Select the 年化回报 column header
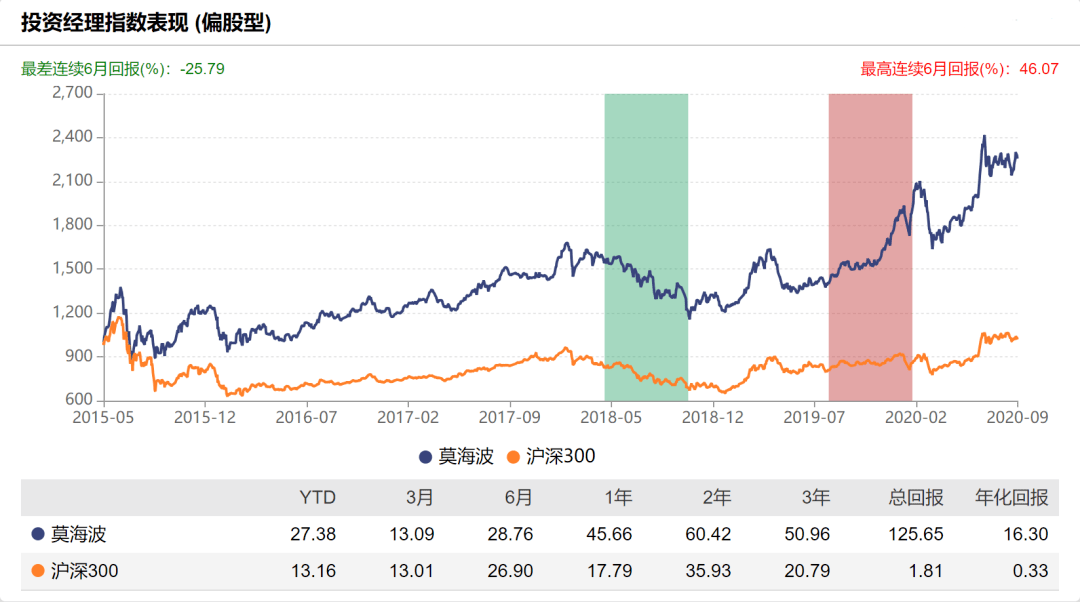The height and width of the screenshot is (602, 1080). point(1012,497)
